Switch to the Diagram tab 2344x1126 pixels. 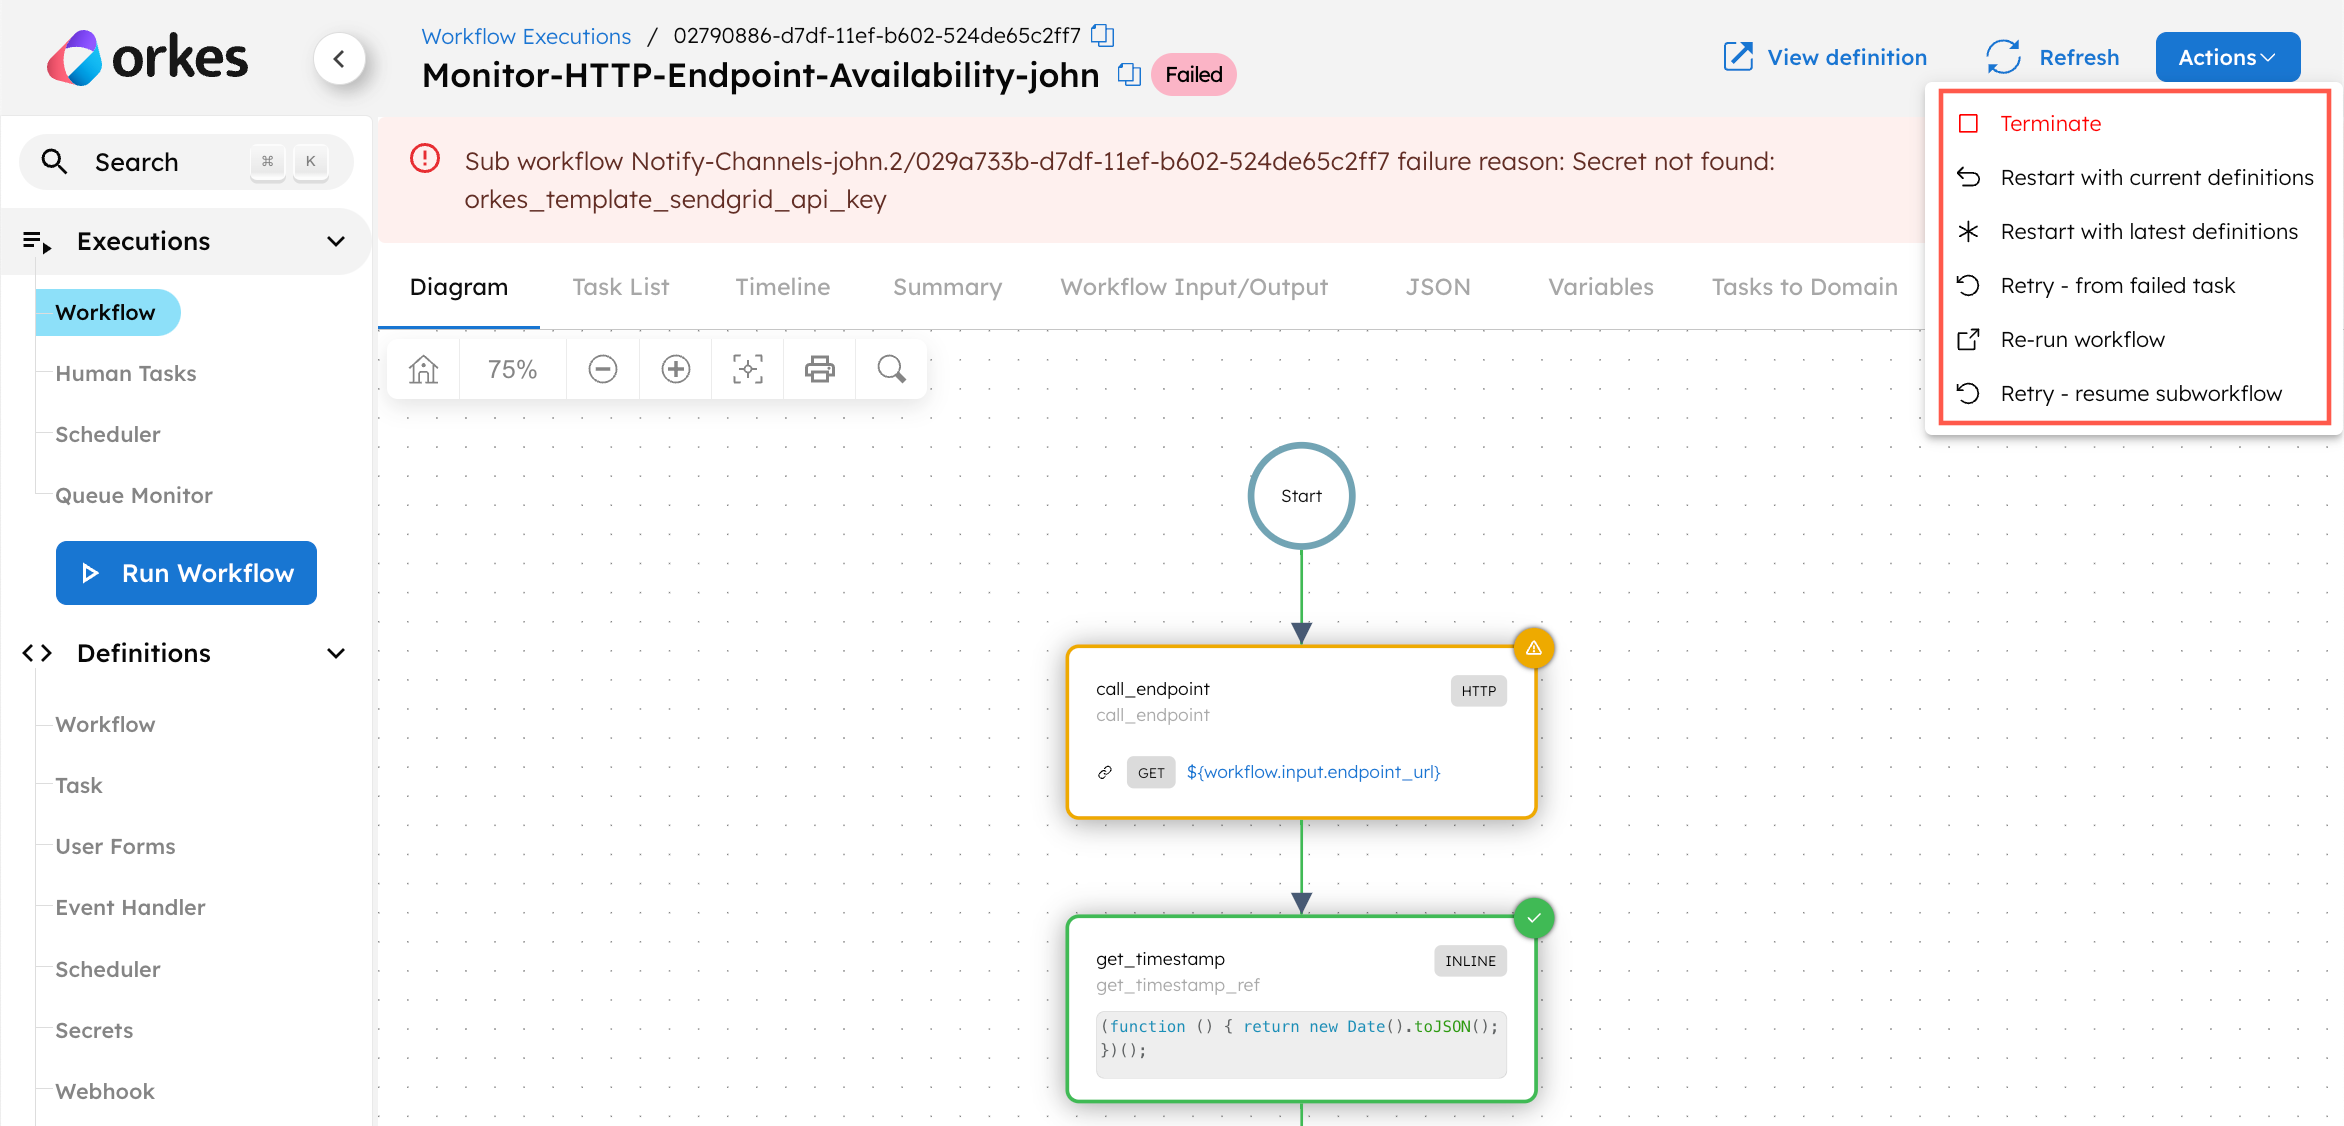click(459, 288)
